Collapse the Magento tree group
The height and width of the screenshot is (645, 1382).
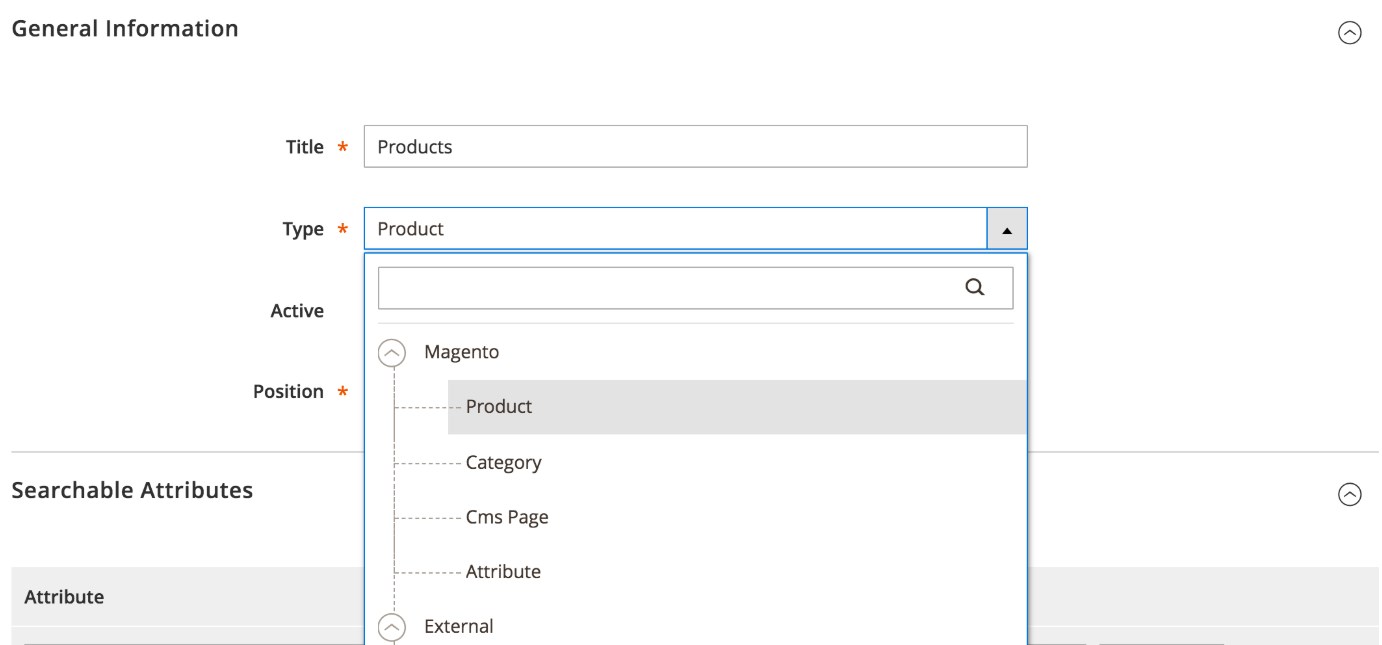[x=394, y=352]
